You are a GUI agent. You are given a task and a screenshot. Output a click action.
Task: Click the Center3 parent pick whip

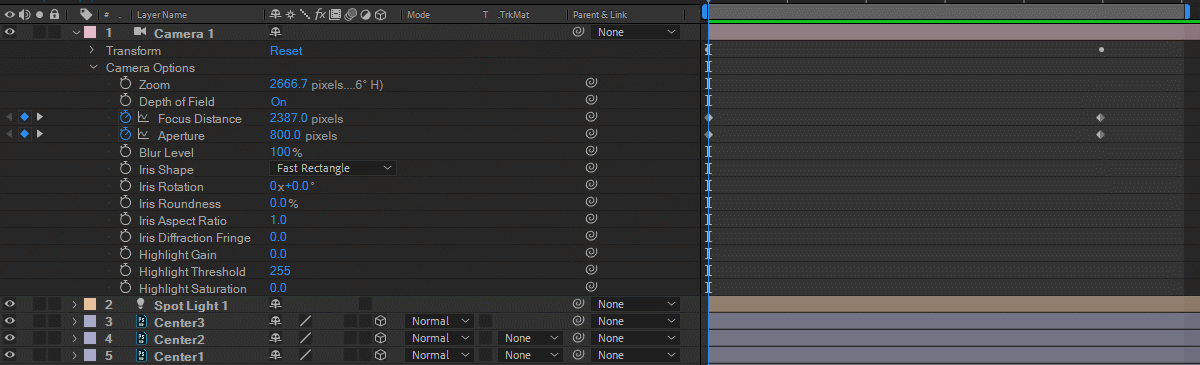tap(577, 321)
